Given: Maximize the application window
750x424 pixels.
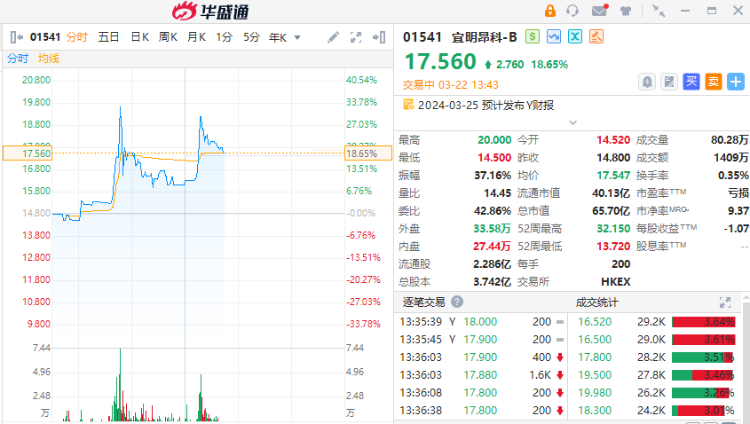Looking at the screenshot, I should [712, 11].
